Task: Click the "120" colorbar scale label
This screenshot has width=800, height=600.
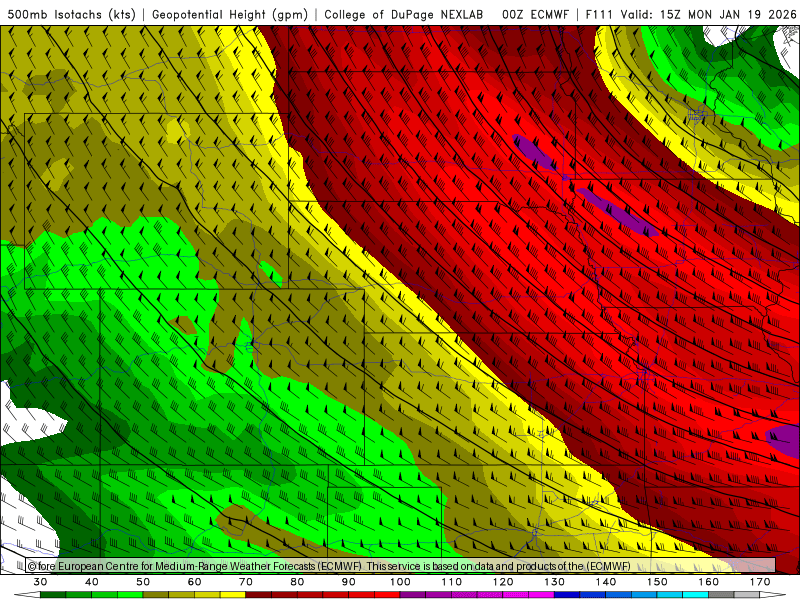Action: point(503,582)
